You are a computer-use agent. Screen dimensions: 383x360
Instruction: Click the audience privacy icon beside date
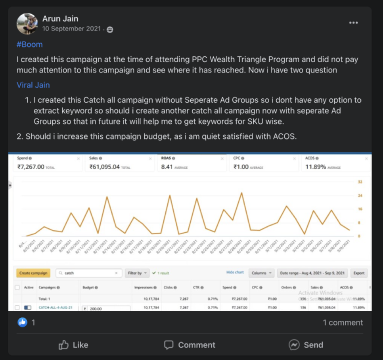(110, 30)
